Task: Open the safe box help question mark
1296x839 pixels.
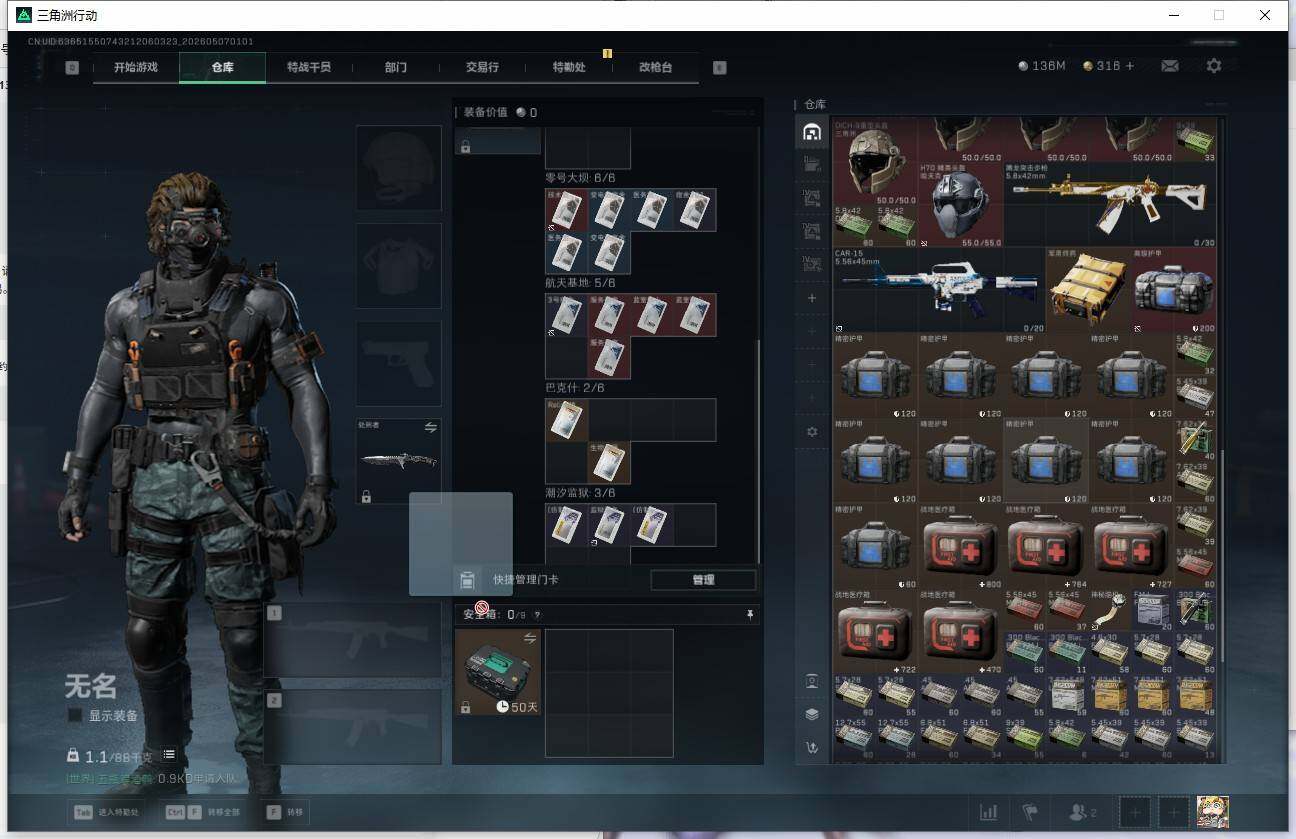Action: (x=537, y=615)
